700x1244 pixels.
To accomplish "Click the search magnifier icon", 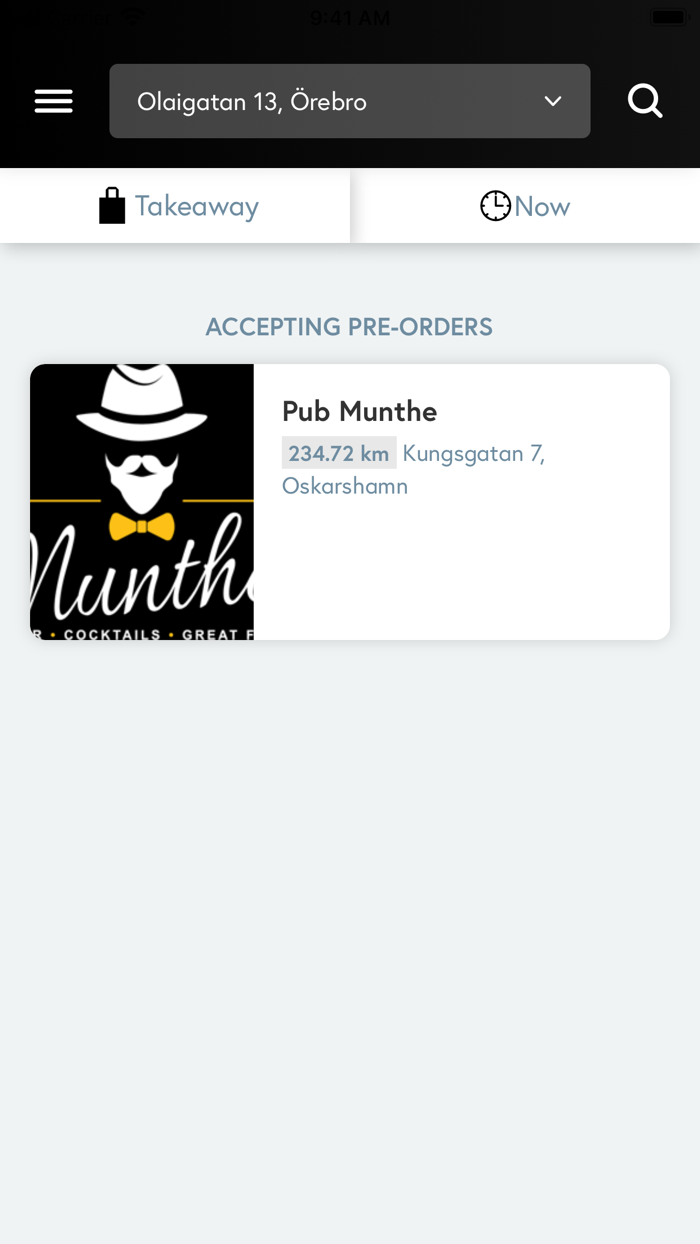I will coord(645,100).
